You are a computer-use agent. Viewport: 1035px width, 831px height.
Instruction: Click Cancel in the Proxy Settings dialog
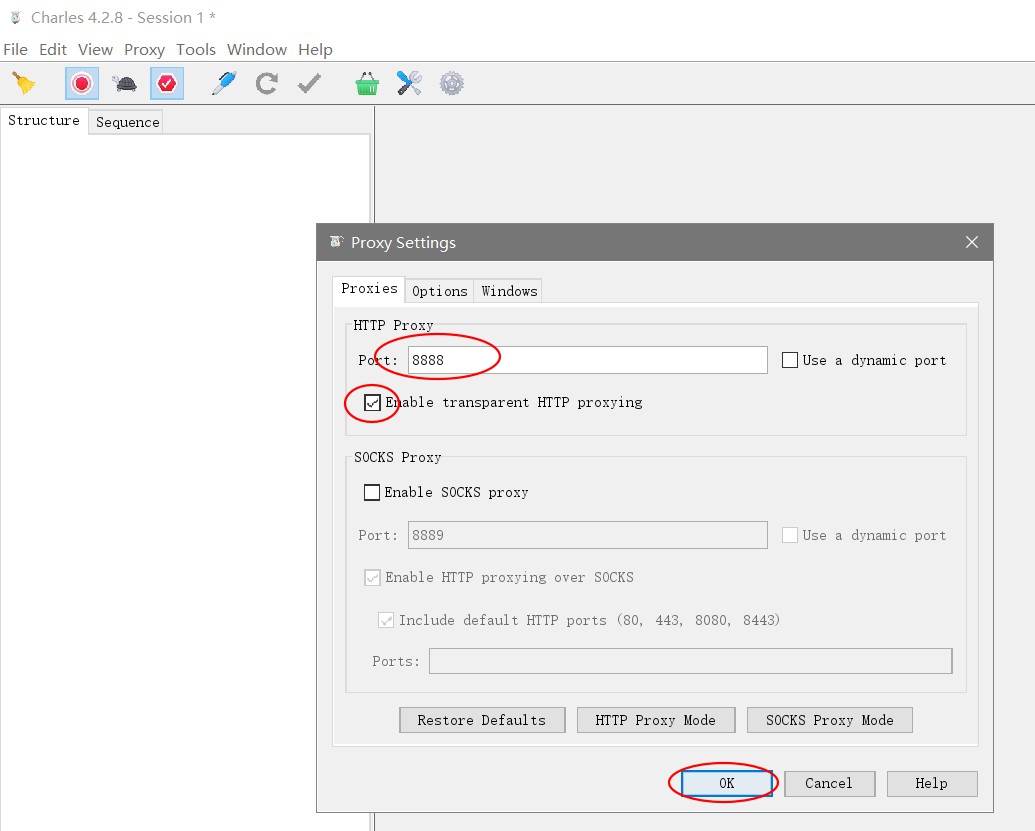(x=829, y=783)
